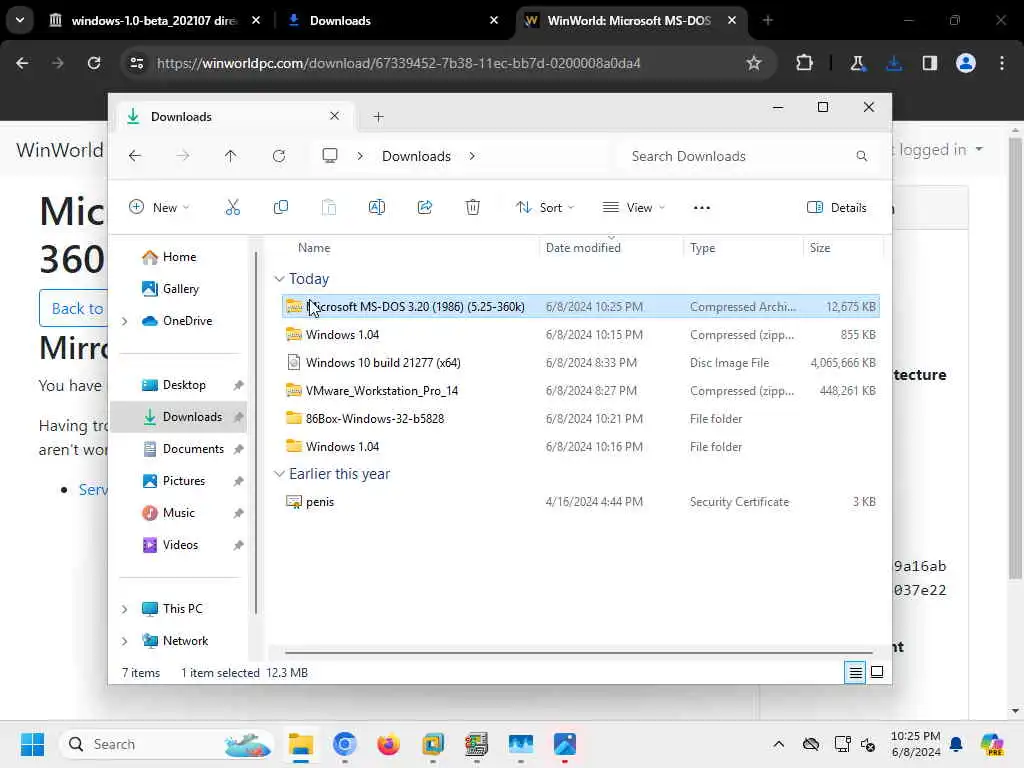Select the WinWorld: Microsoft MS-DOS tab
Image resolution: width=1024 pixels, height=768 pixels.
click(629, 21)
